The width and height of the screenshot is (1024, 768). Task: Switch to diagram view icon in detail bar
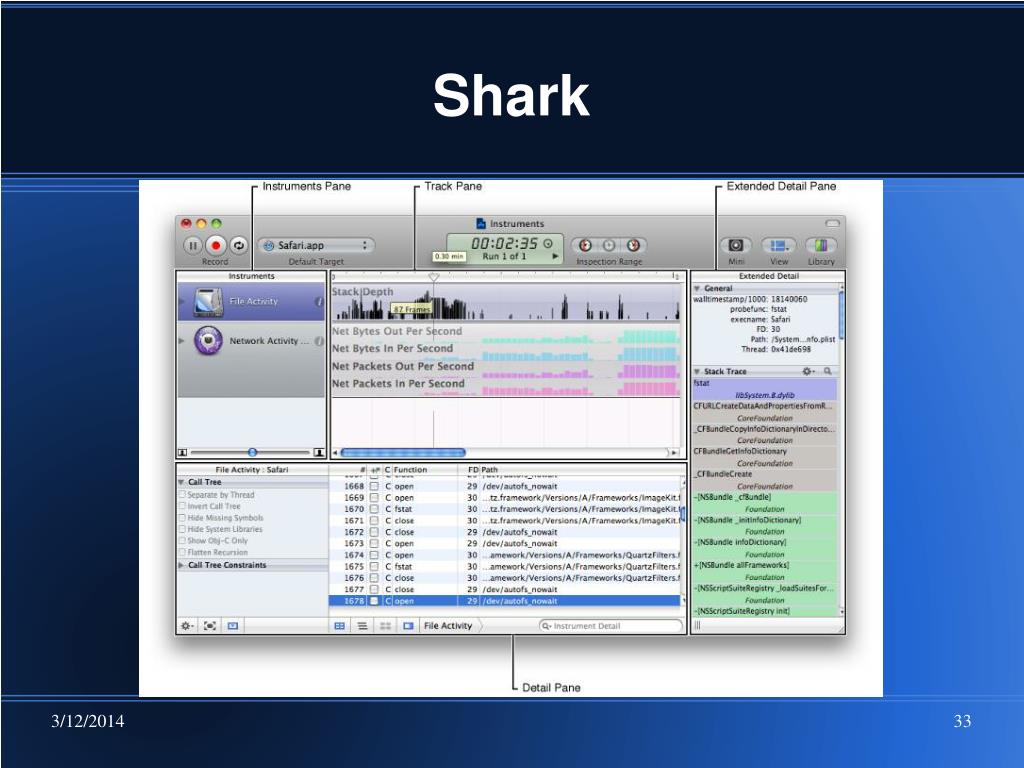coord(385,626)
